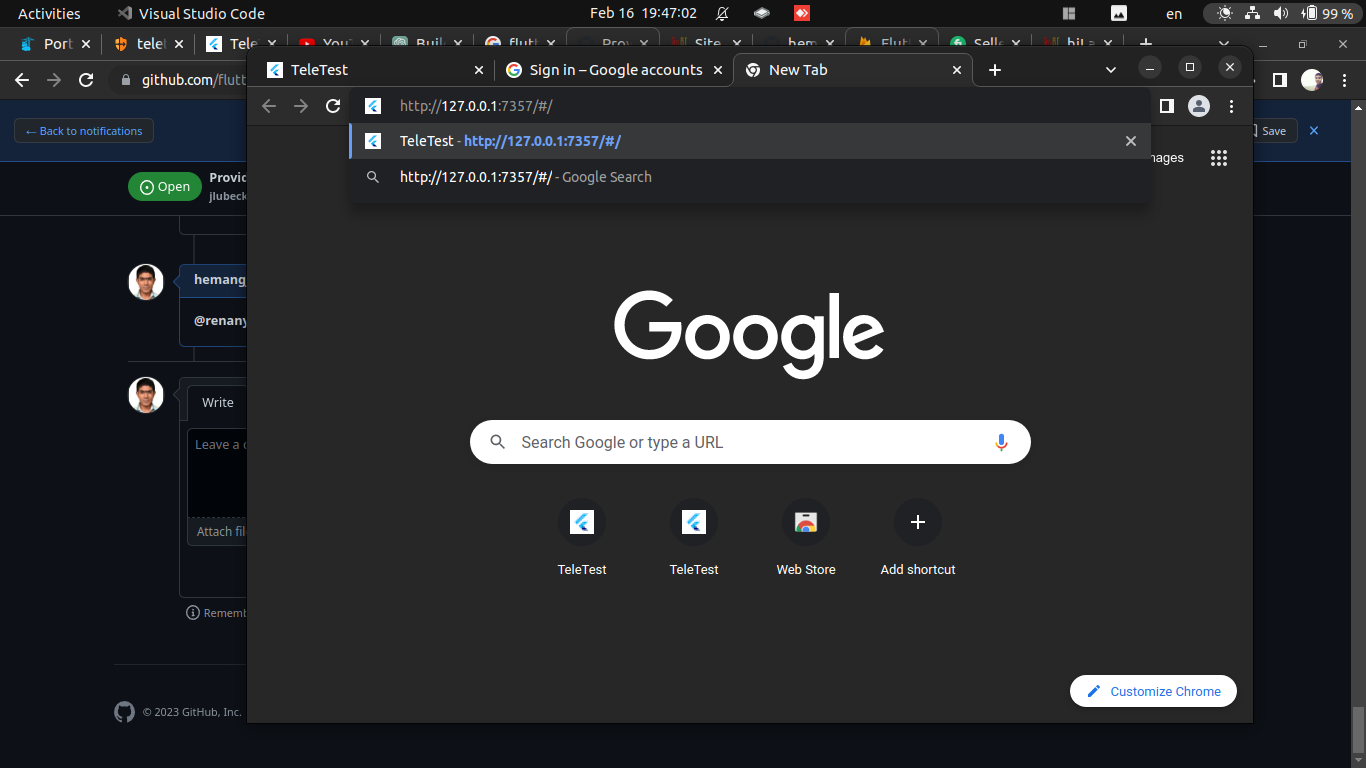Open Chrome's three-dot menu

pyautogui.click(x=1232, y=105)
